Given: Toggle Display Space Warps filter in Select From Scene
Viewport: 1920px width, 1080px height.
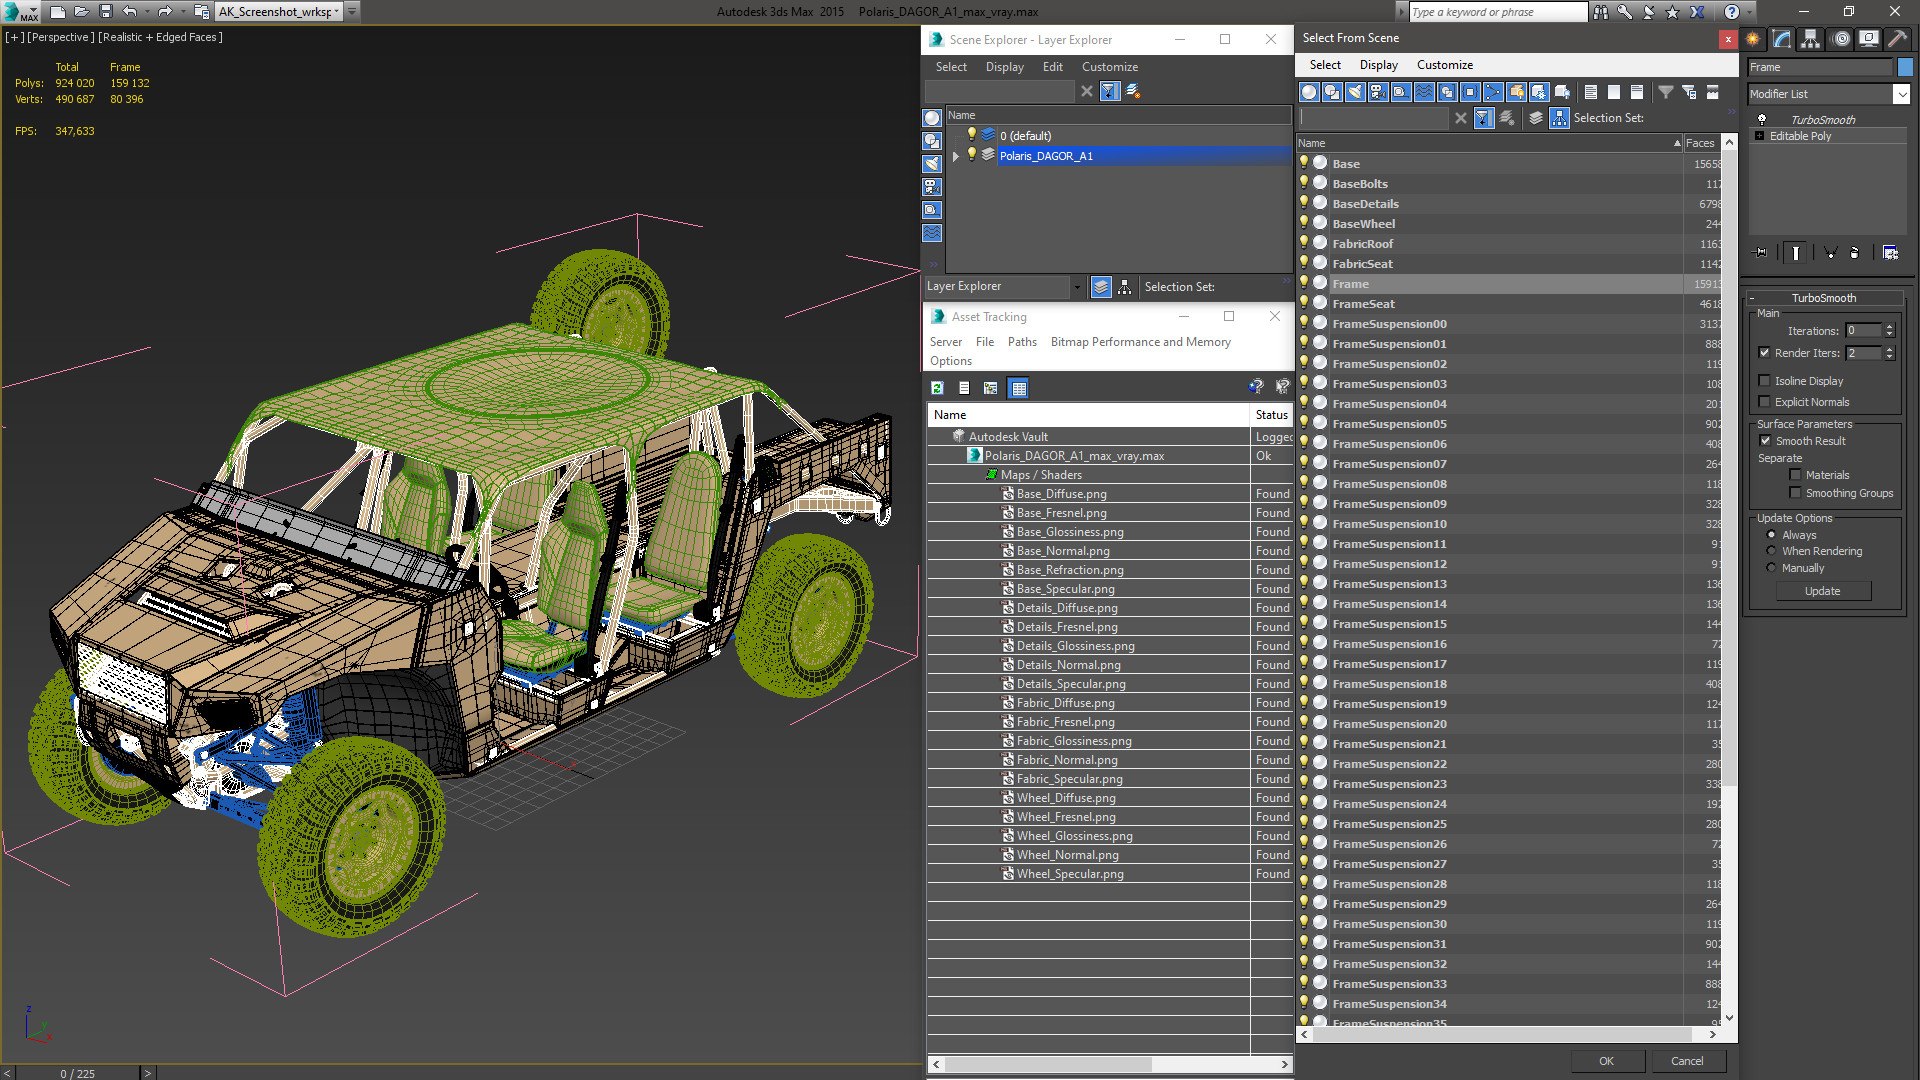Looking at the screenshot, I should [1424, 92].
